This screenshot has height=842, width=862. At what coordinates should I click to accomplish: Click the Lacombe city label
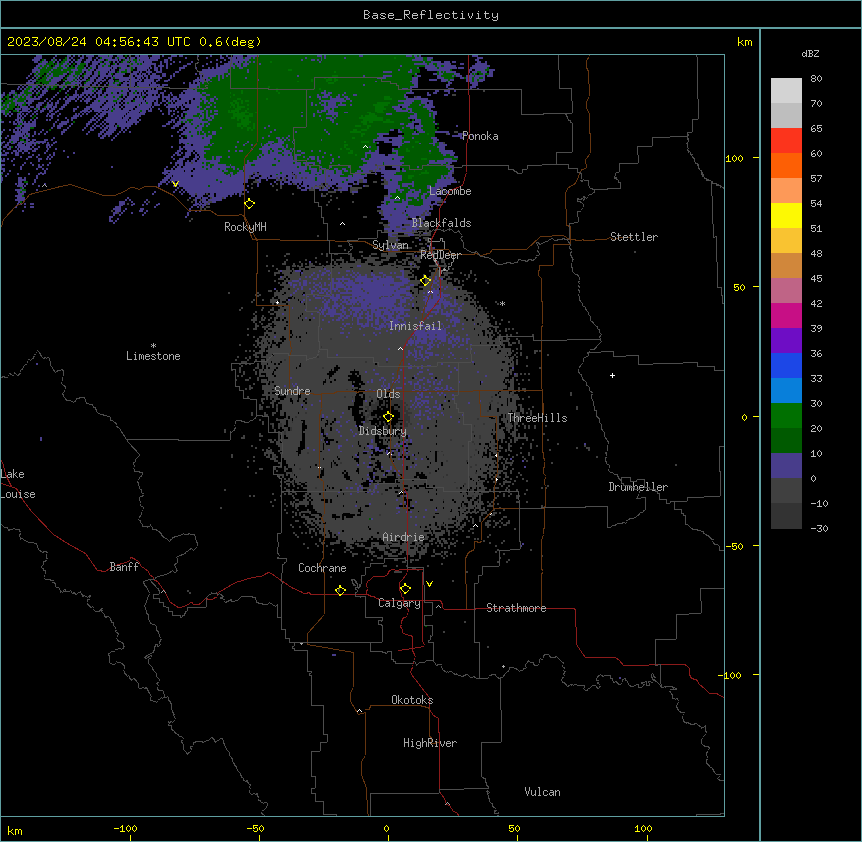click(450, 191)
